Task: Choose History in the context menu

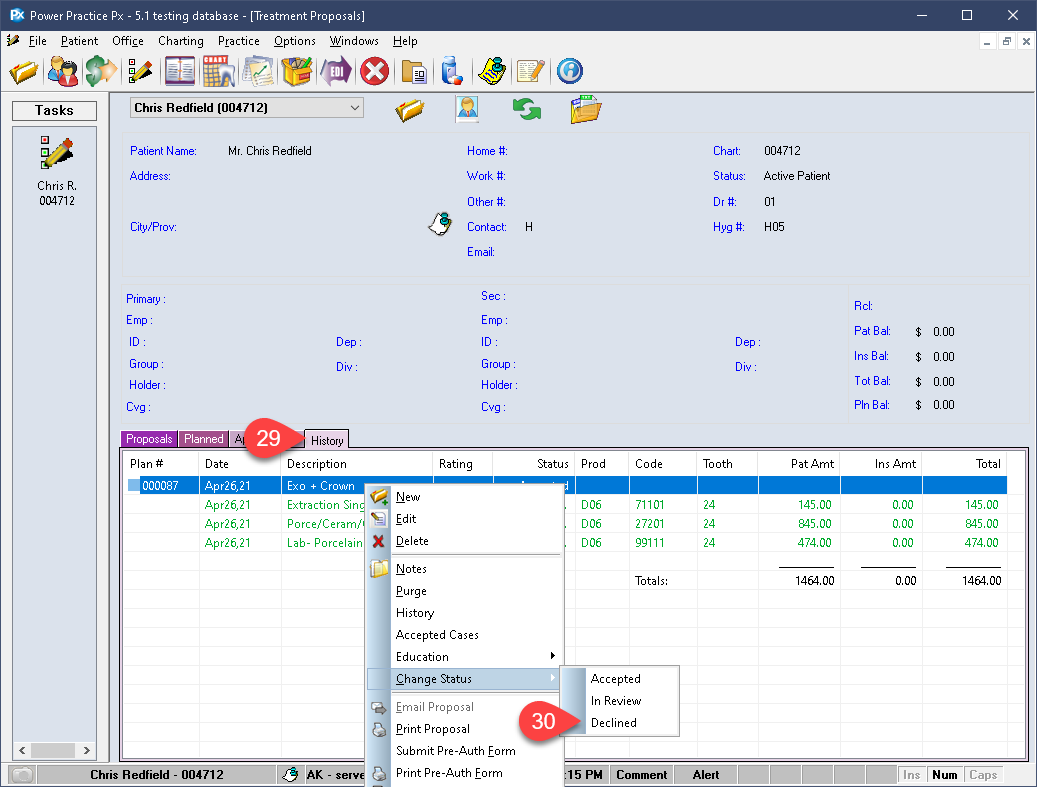Action: point(464,612)
